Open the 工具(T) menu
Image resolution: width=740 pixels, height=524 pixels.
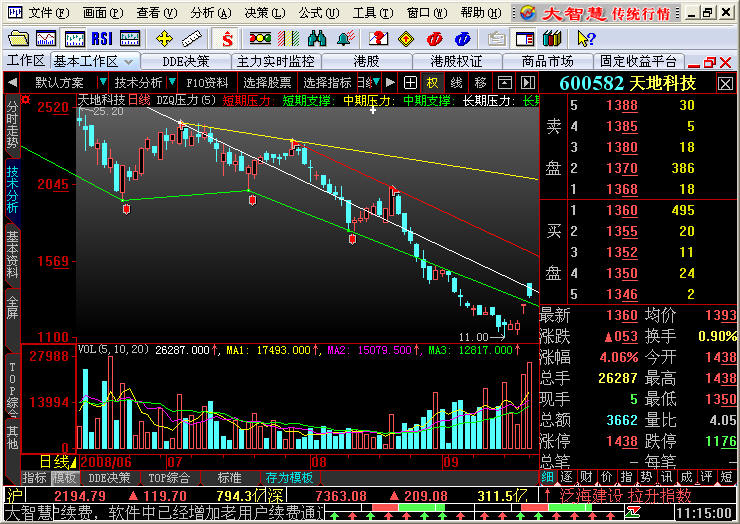click(373, 13)
